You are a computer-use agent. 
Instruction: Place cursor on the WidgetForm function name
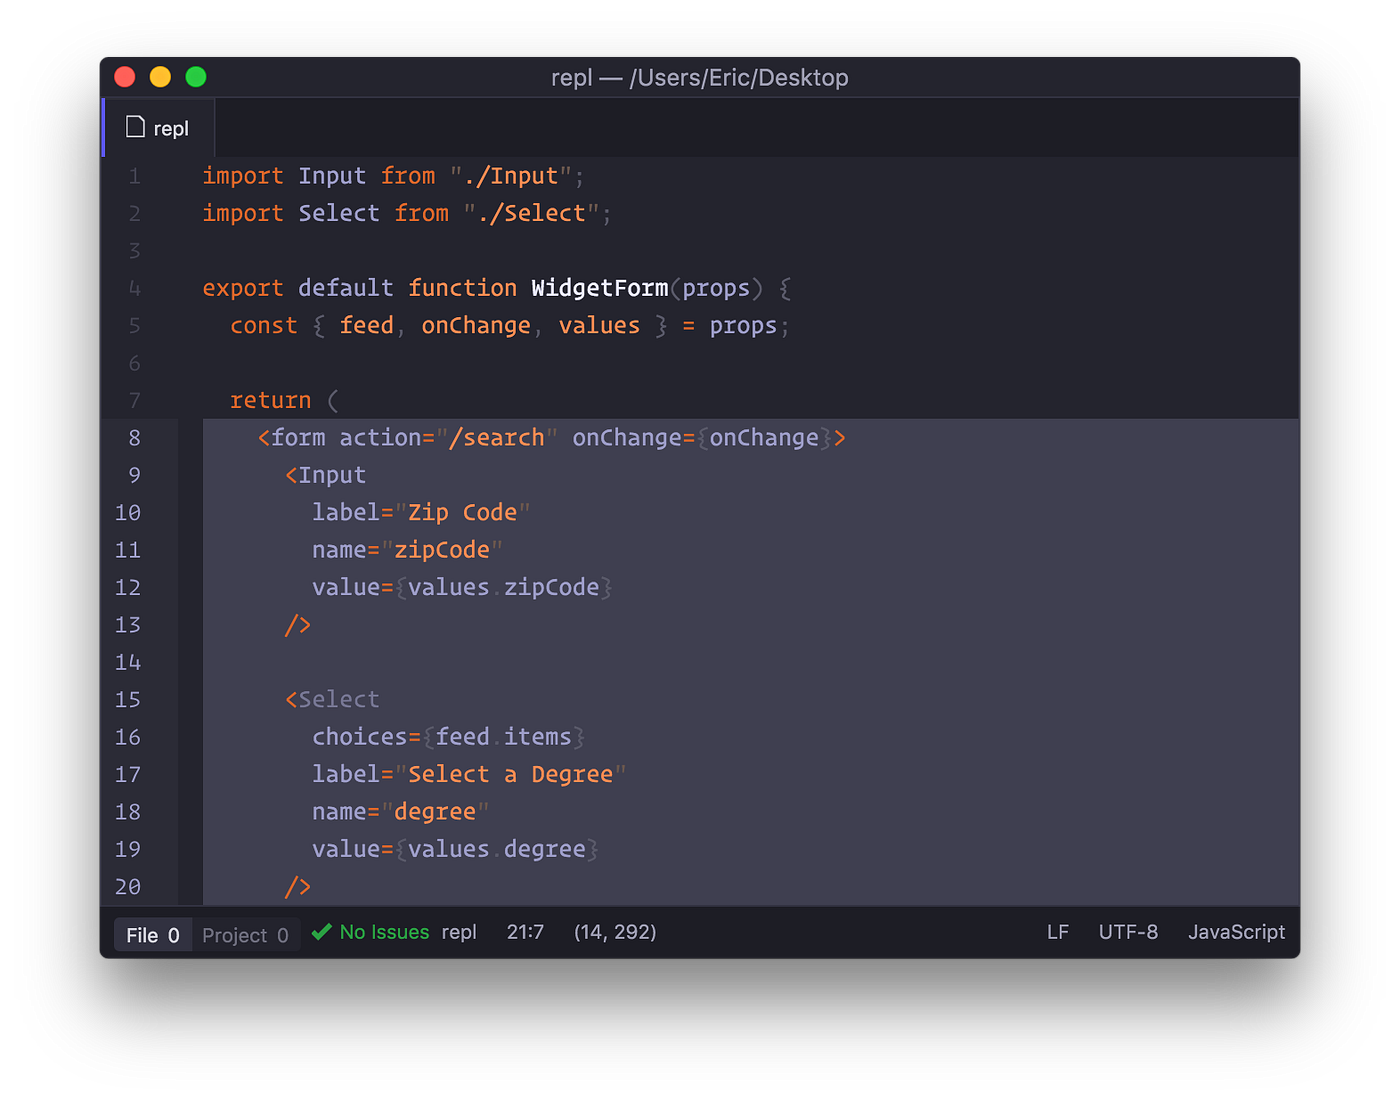[599, 288]
